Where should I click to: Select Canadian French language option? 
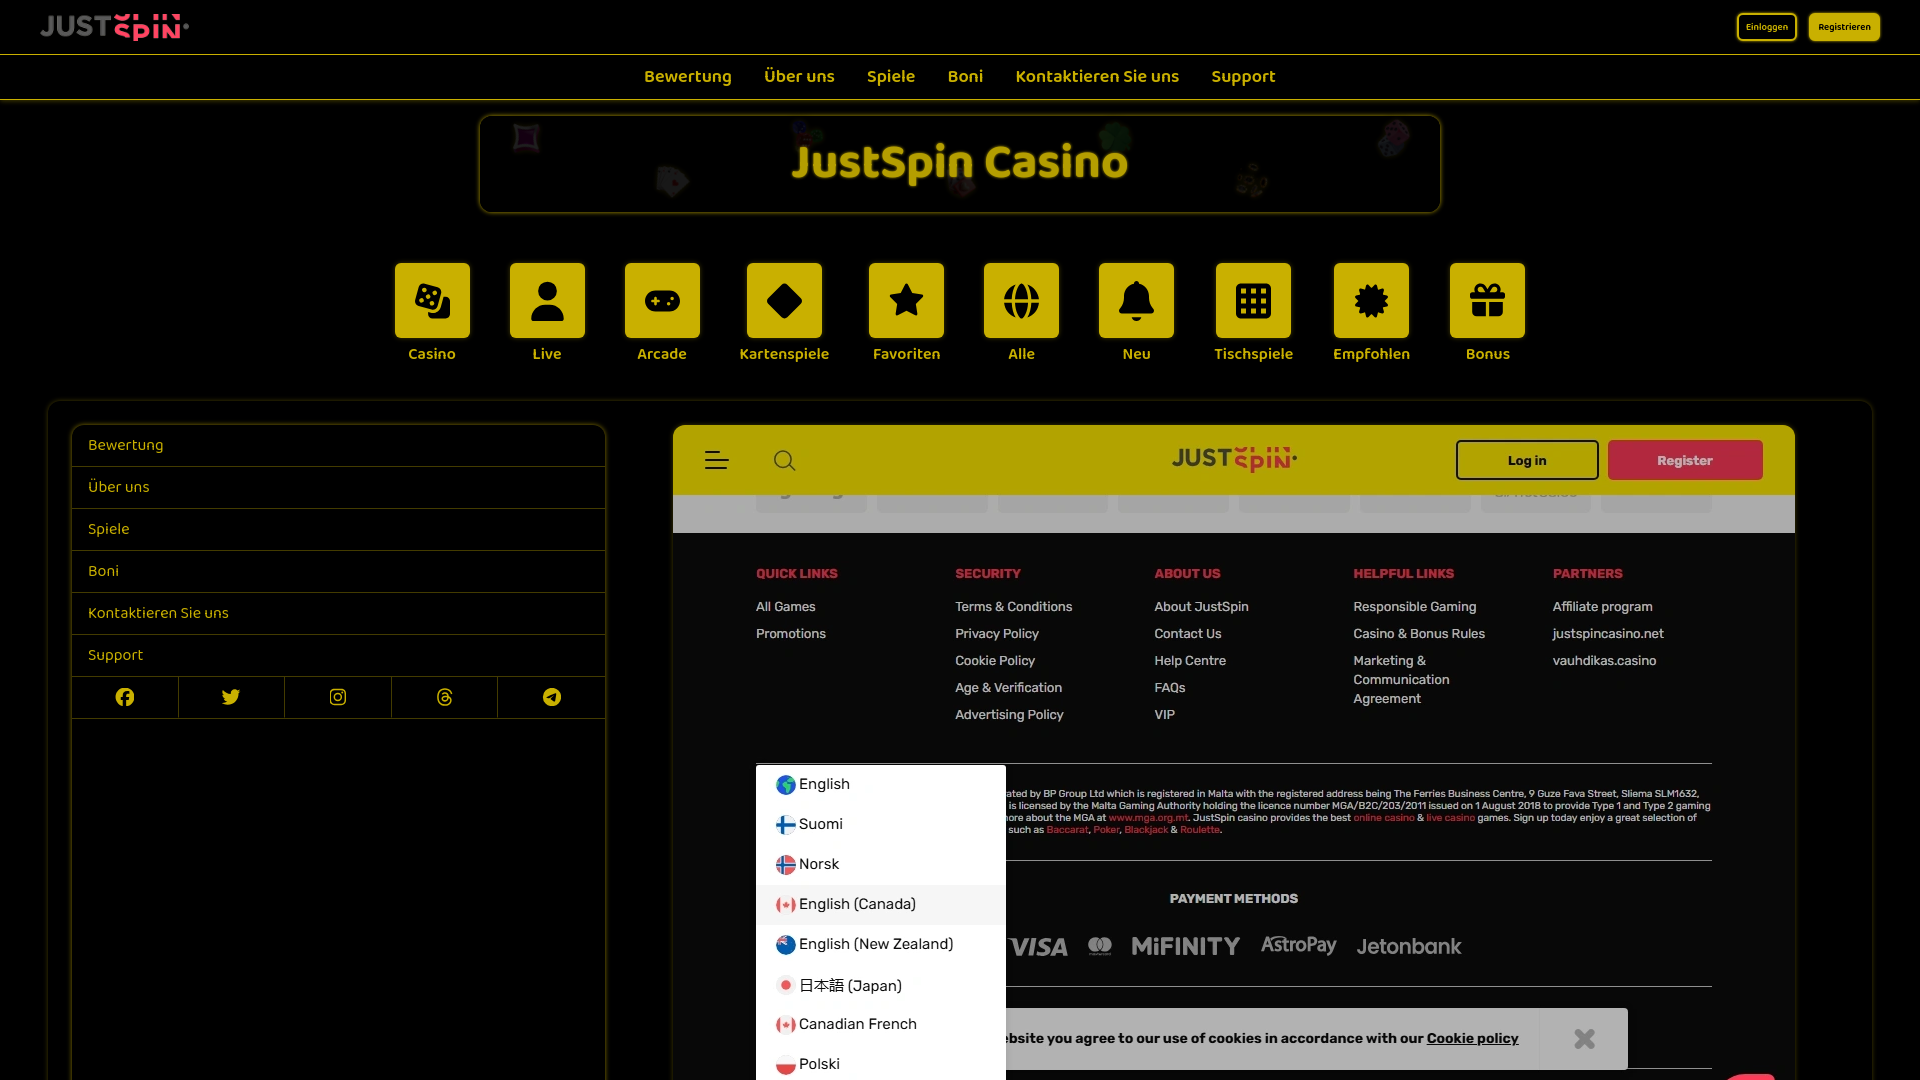(881, 1025)
